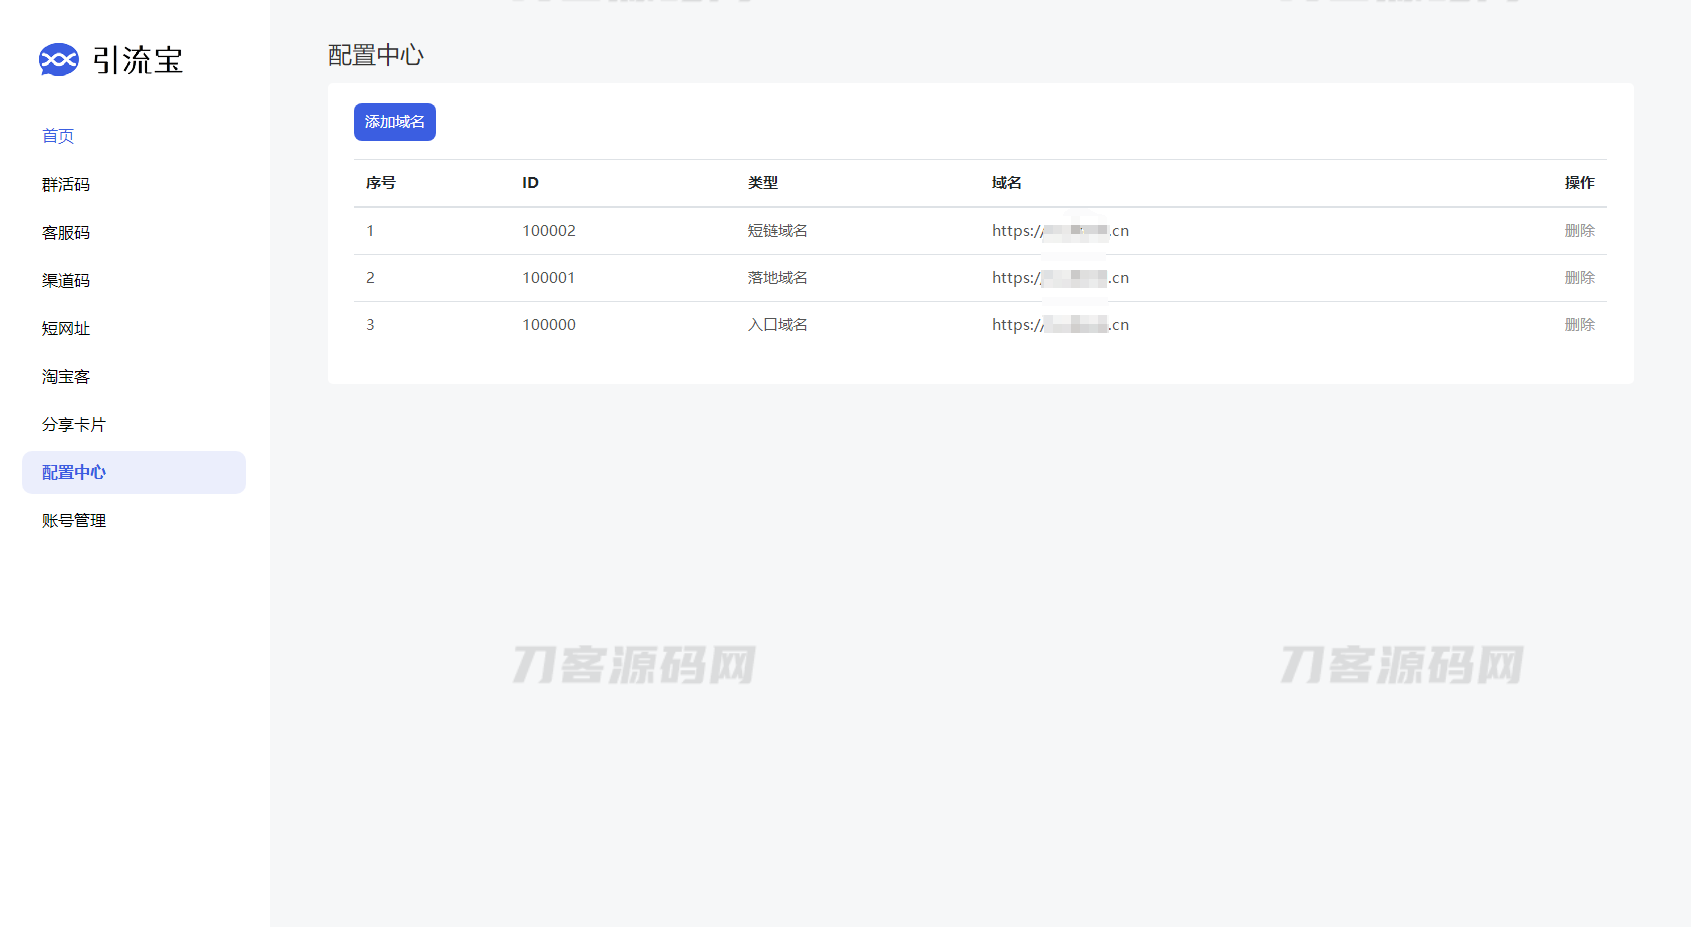Delete the 落地域名 row 100001
Image resolution: width=1691 pixels, height=927 pixels.
pos(1579,278)
